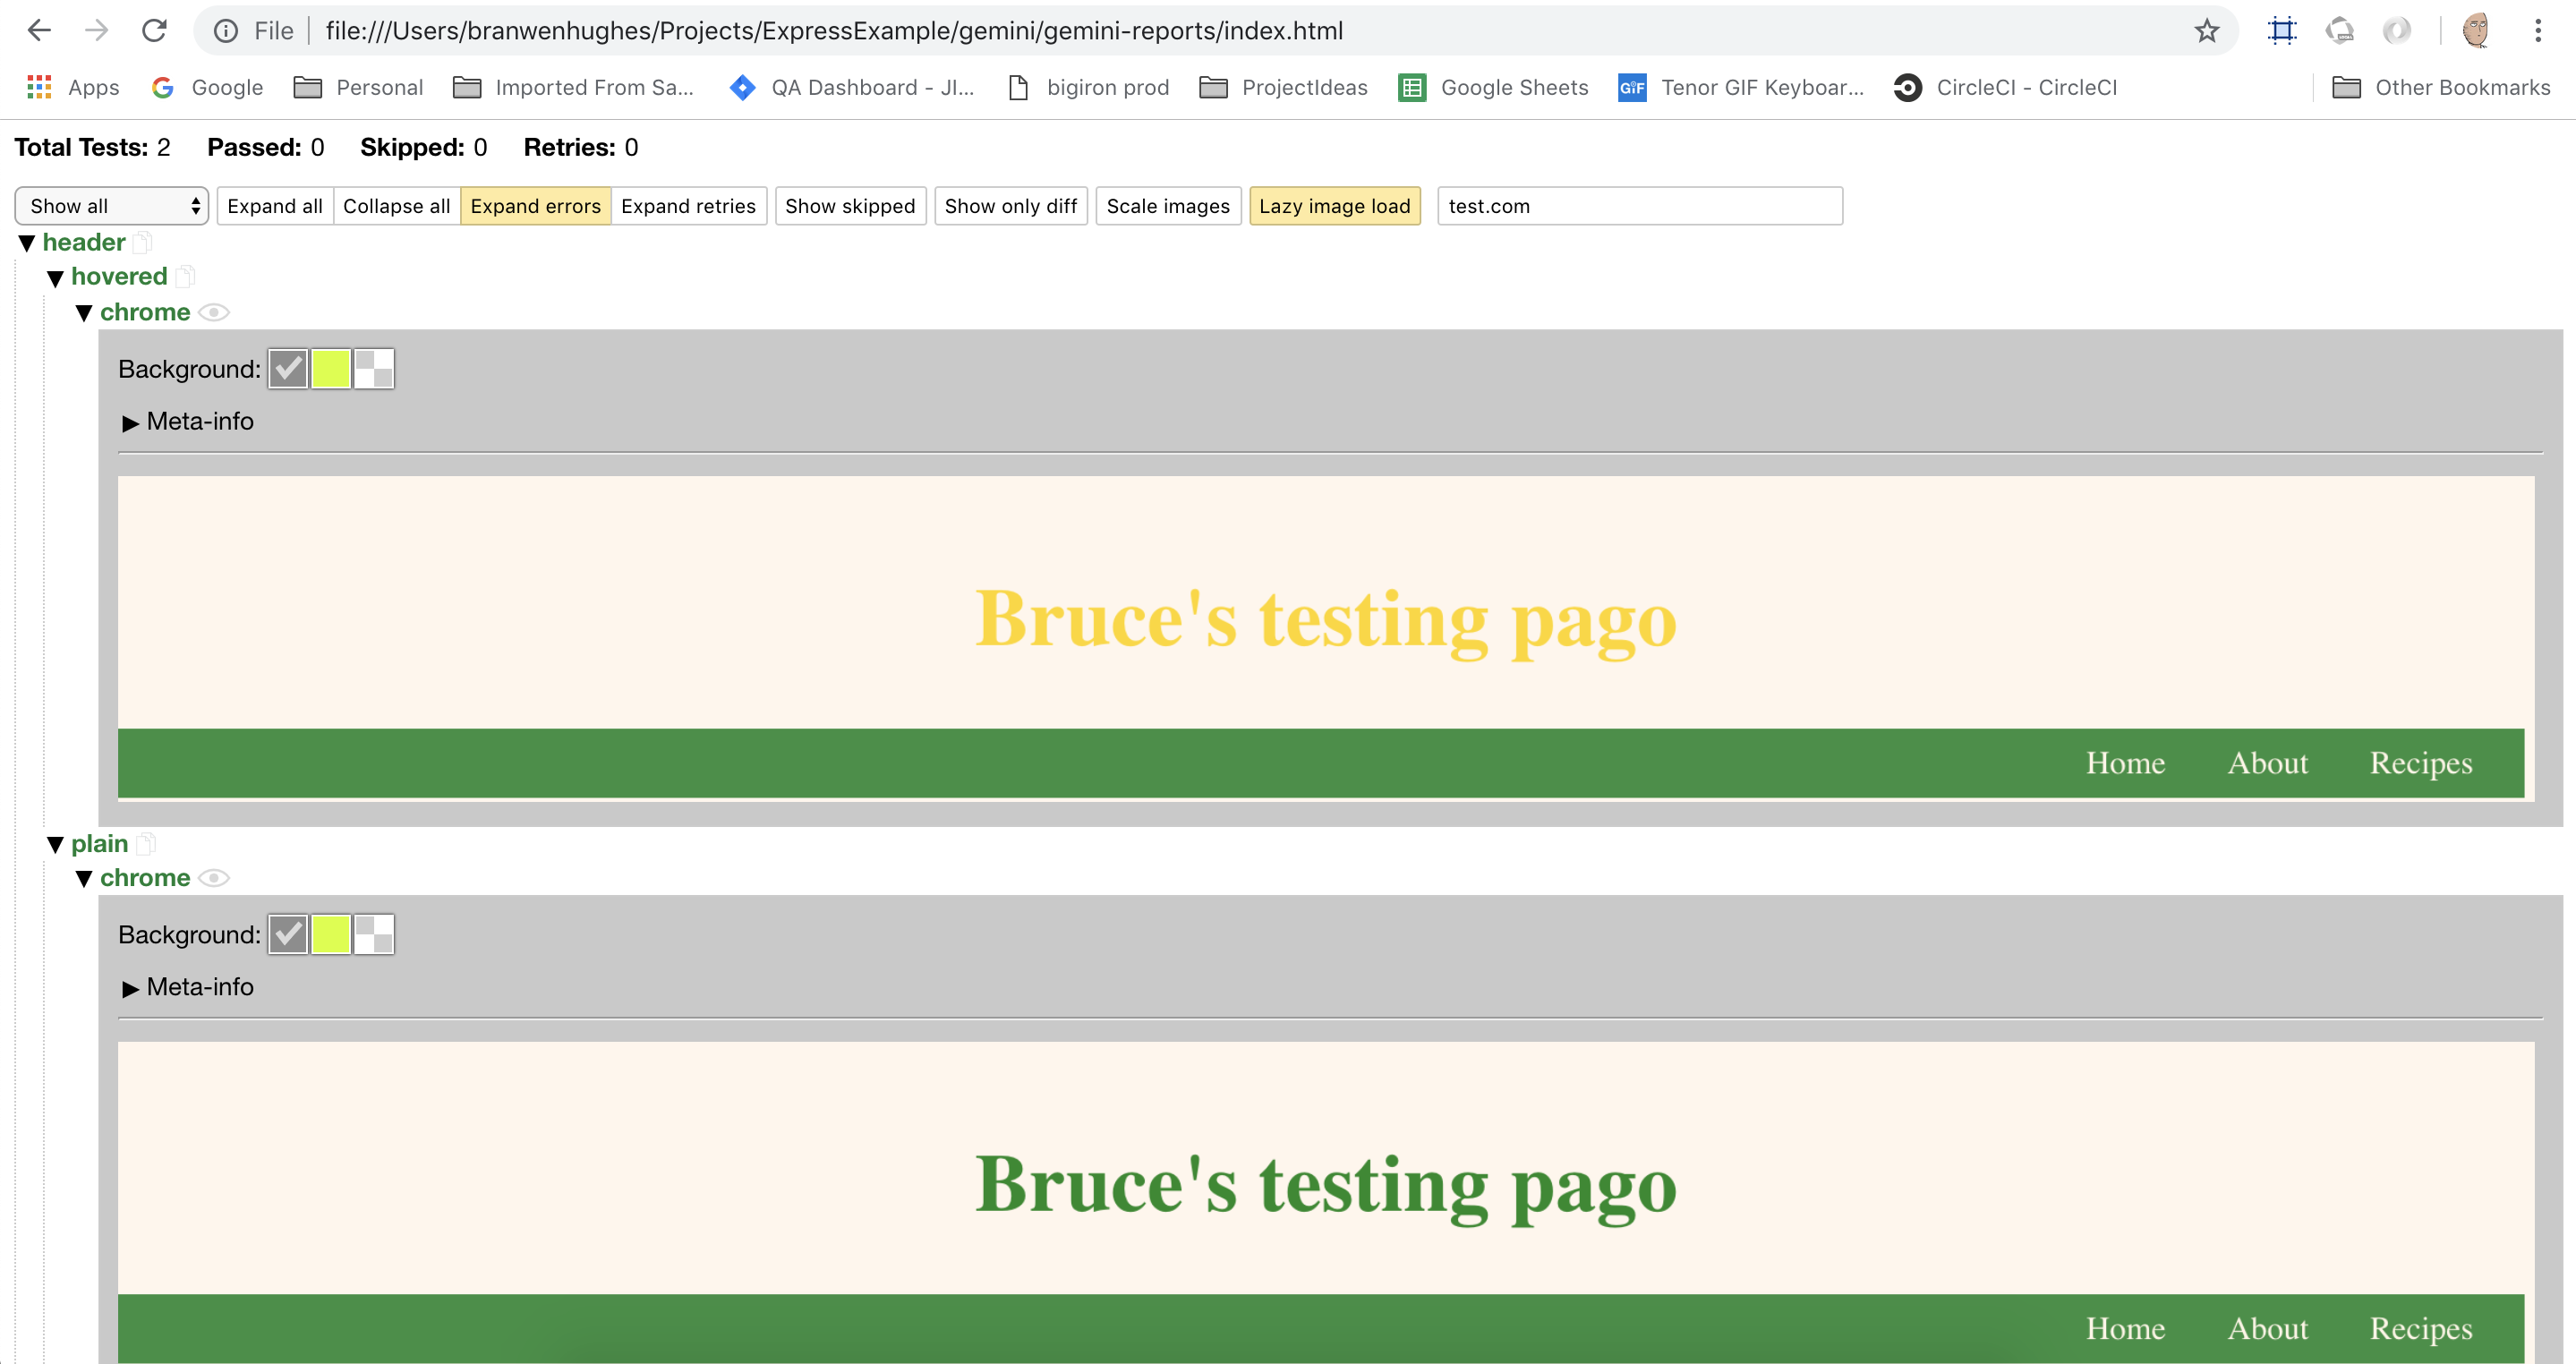Click the Show only diff button
This screenshot has height=1364, width=2576.
tap(1010, 206)
